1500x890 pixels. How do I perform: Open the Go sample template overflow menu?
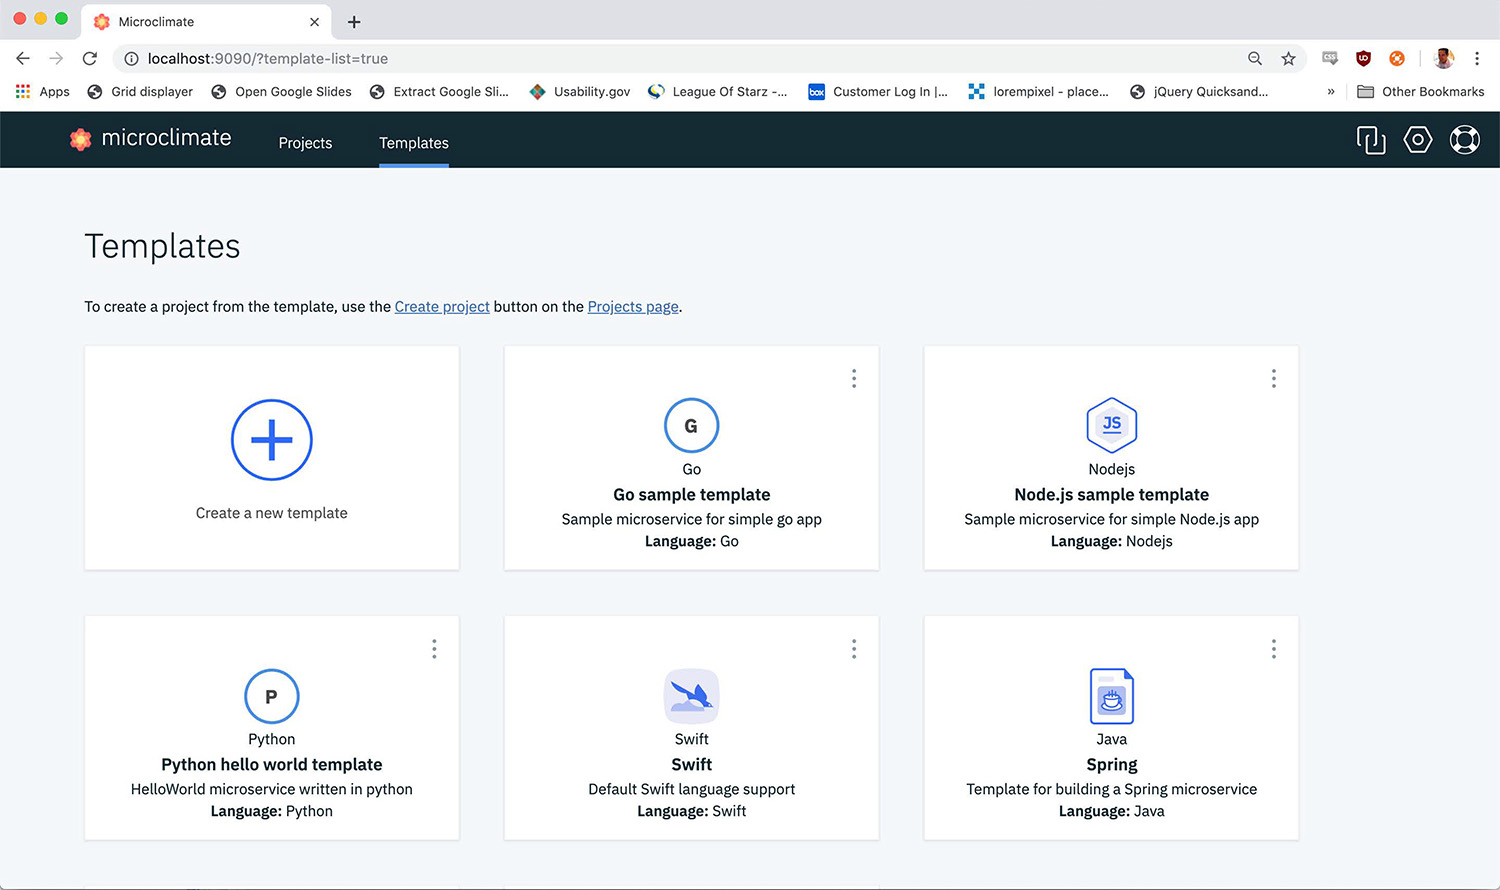pos(854,378)
